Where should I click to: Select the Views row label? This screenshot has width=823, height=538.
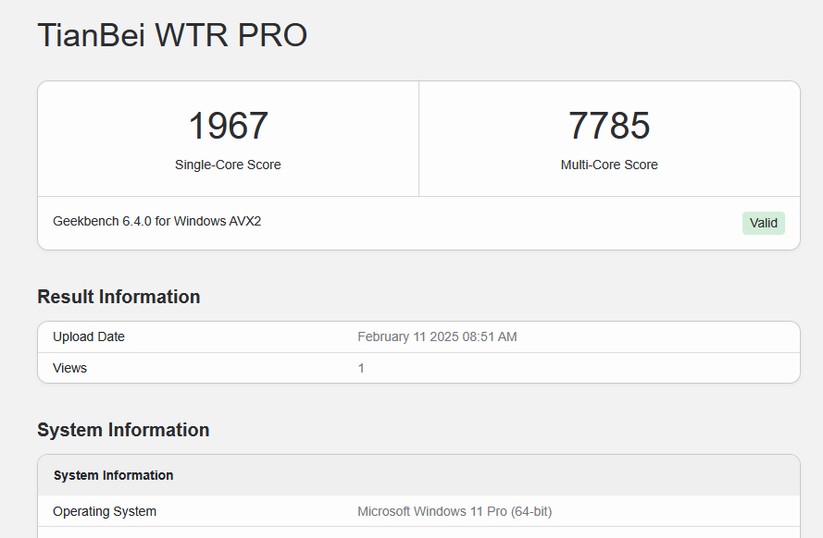(x=70, y=368)
